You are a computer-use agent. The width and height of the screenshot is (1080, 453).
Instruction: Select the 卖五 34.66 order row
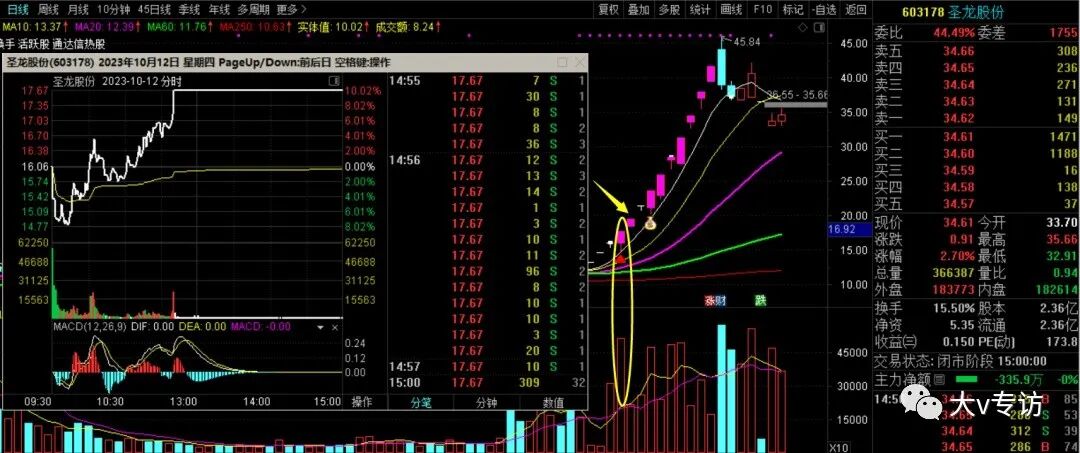tap(975, 50)
